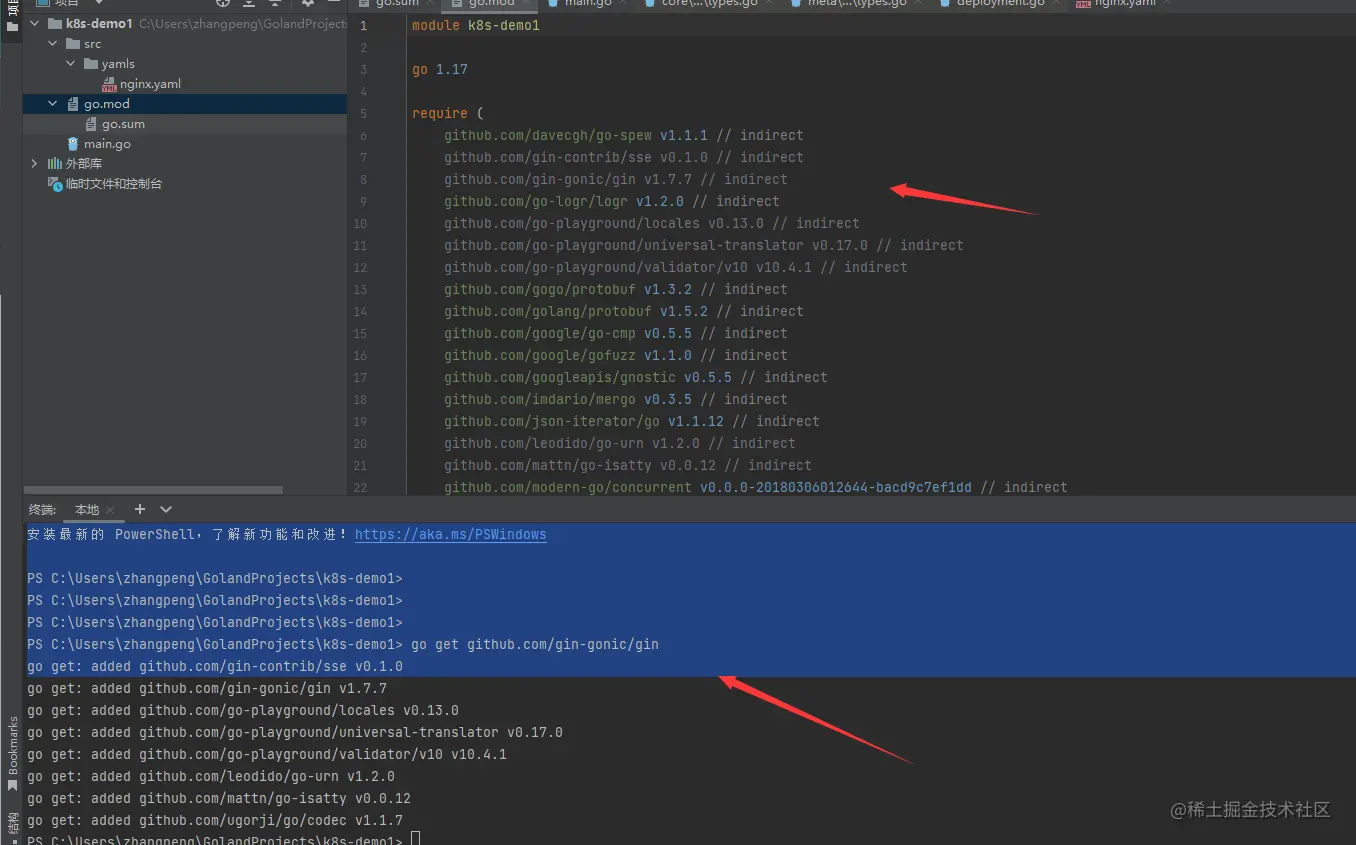This screenshot has height=845, width=1356.
Task: Click the github.com/google/go-cmp v0.5.5 line
Action: pyautogui.click(x=615, y=333)
